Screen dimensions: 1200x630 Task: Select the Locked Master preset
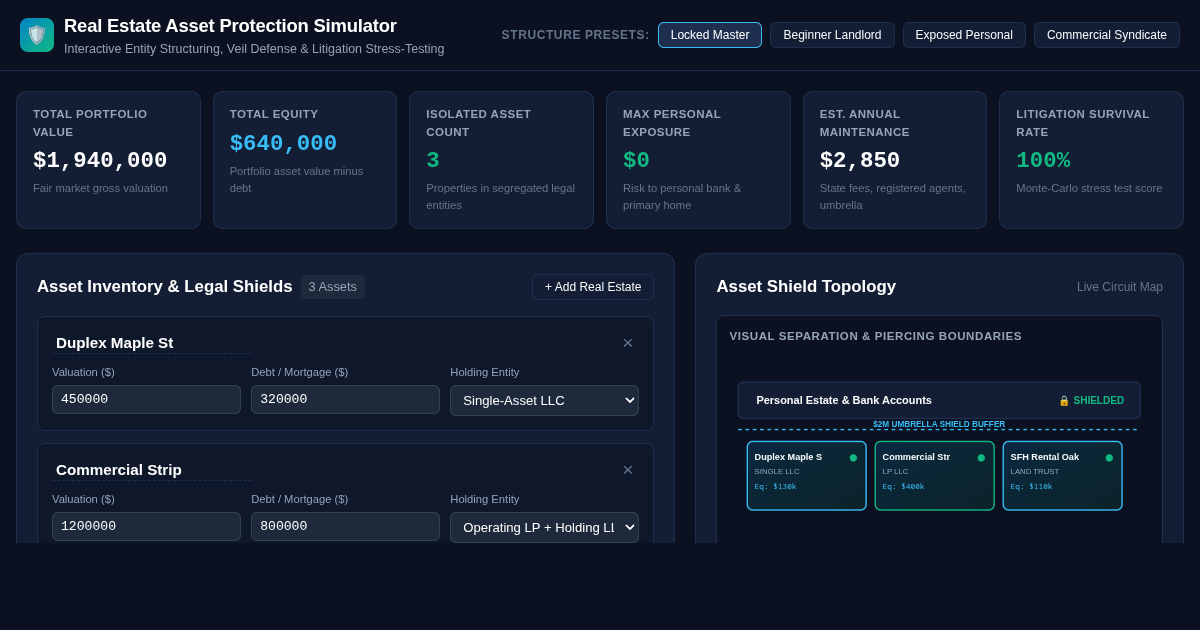[x=710, y=35]
